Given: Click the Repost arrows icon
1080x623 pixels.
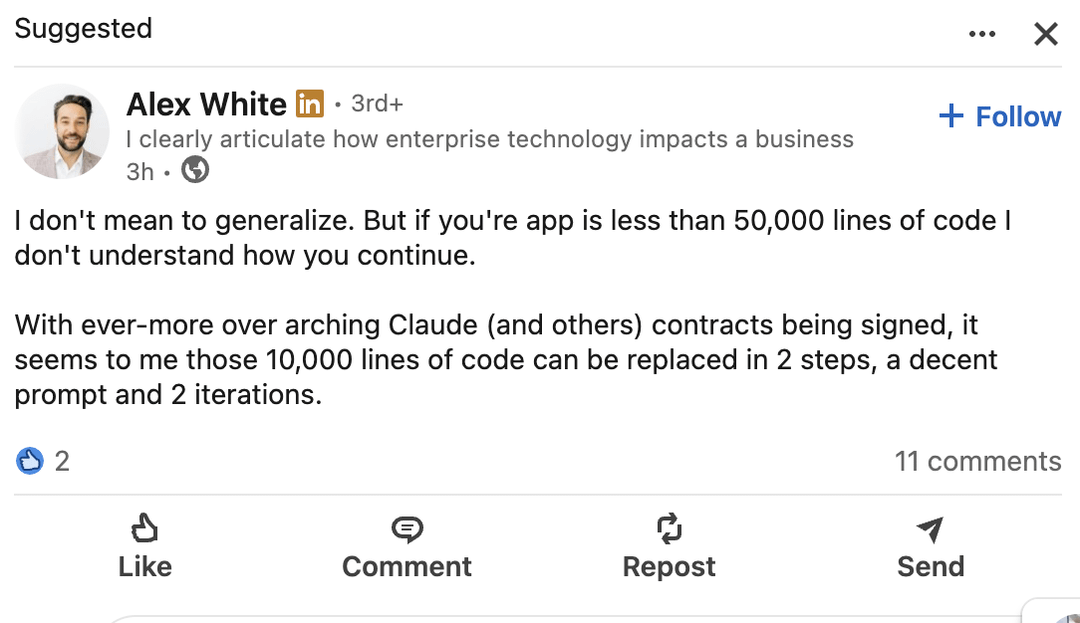Looking at the screenshot, I should pos(668,529).
